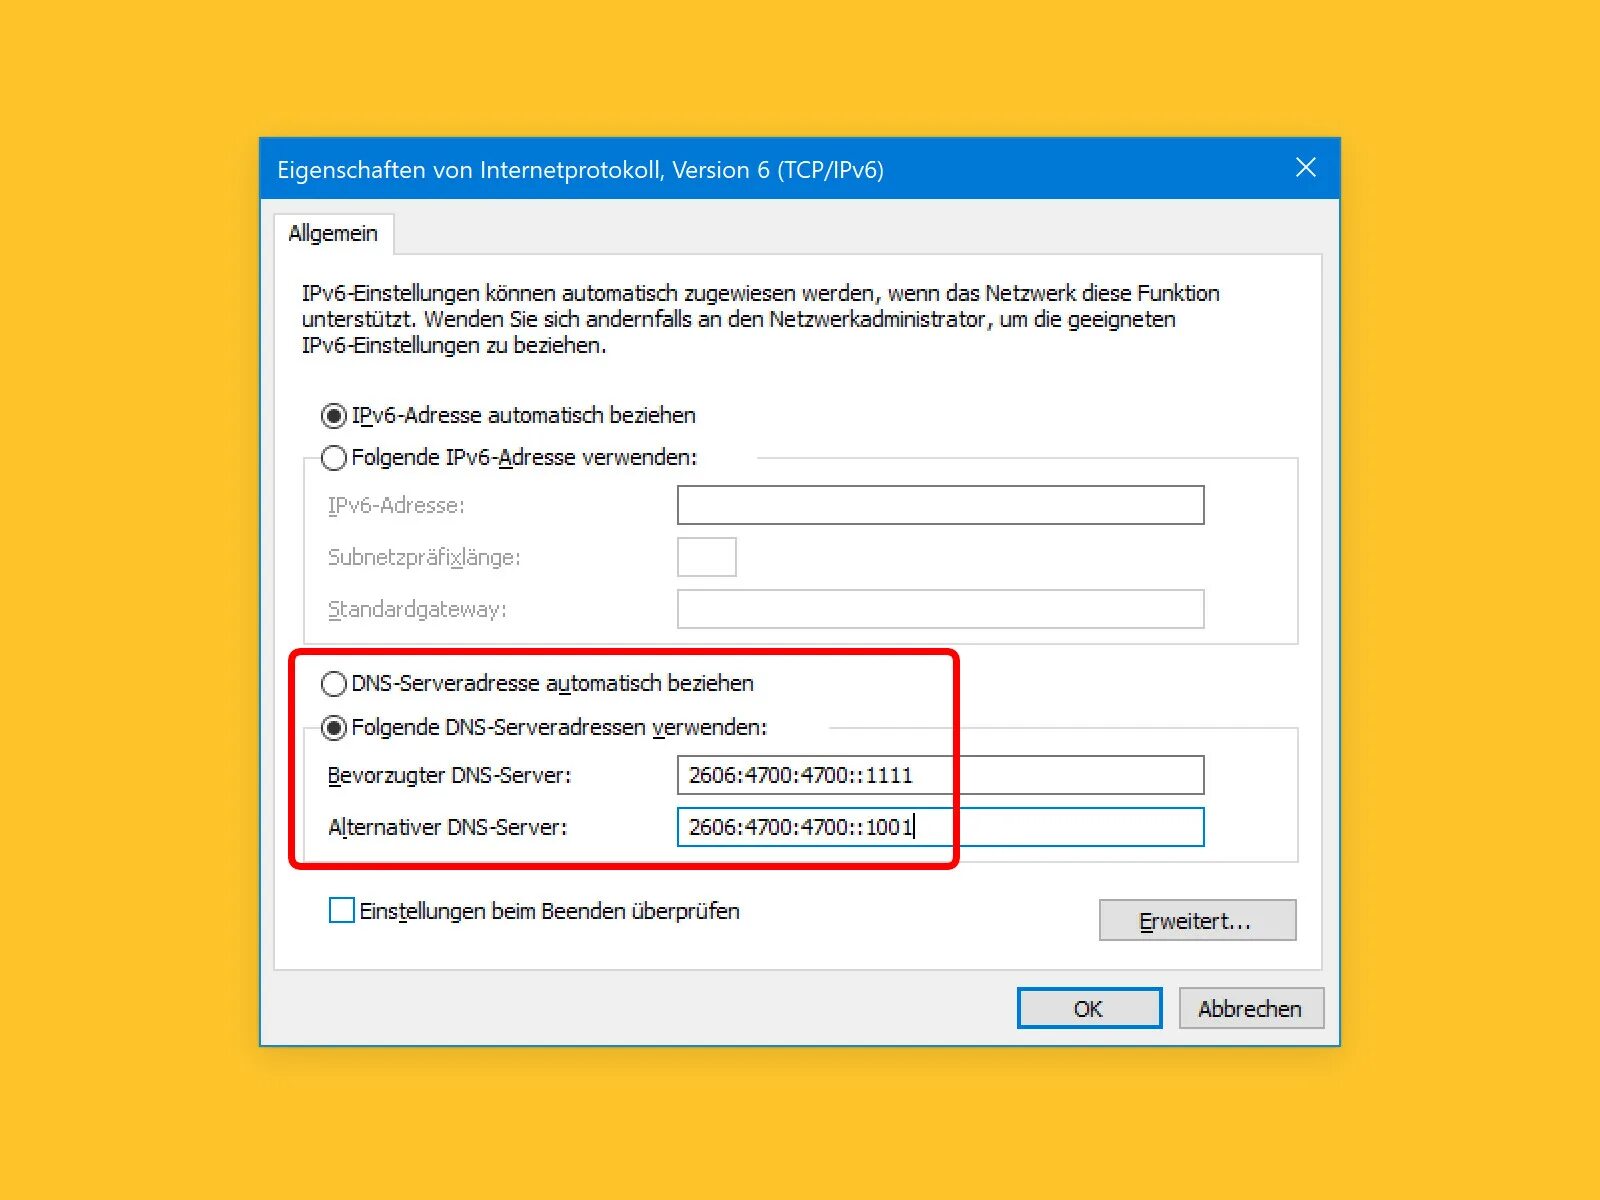Click the IPv6-Einstellungen description paragraph
The height and width of the screenshot is (1200, 1600).
[760, 319]
